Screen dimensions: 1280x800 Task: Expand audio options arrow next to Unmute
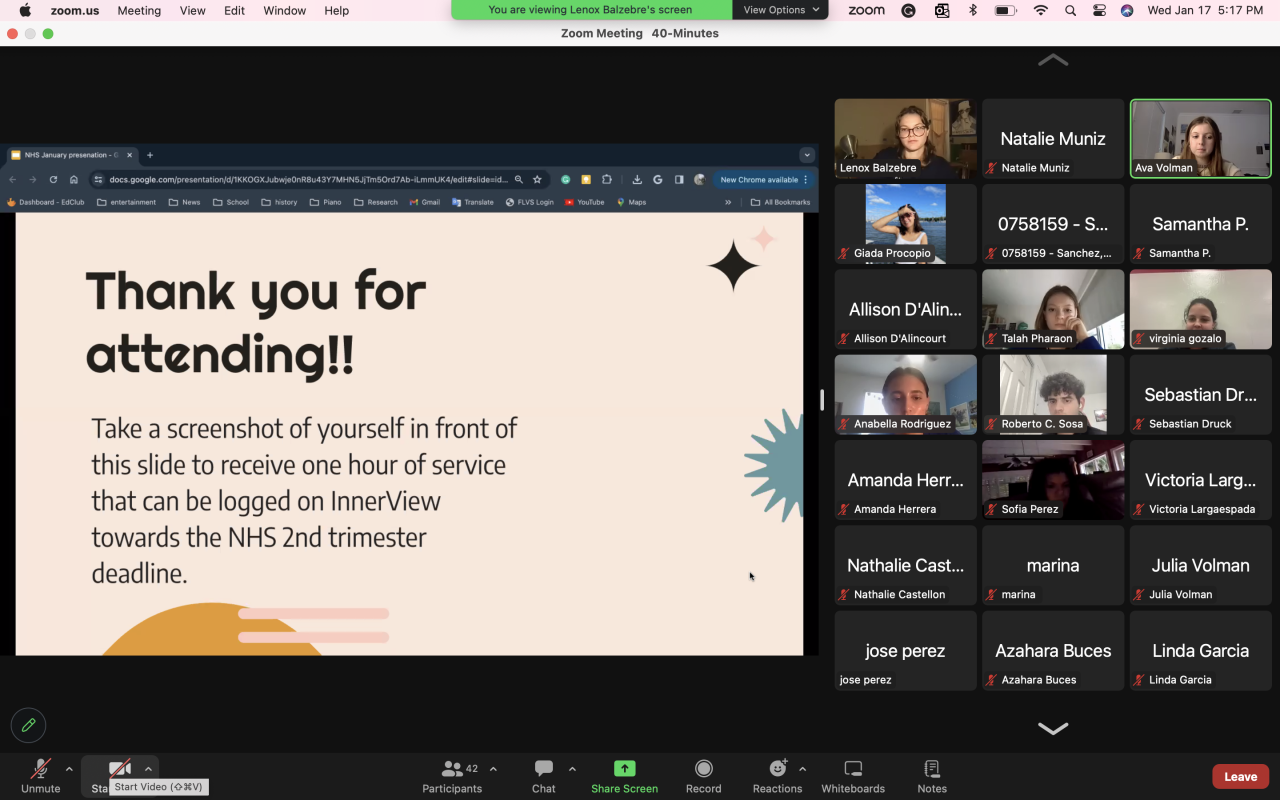point(69,769)
